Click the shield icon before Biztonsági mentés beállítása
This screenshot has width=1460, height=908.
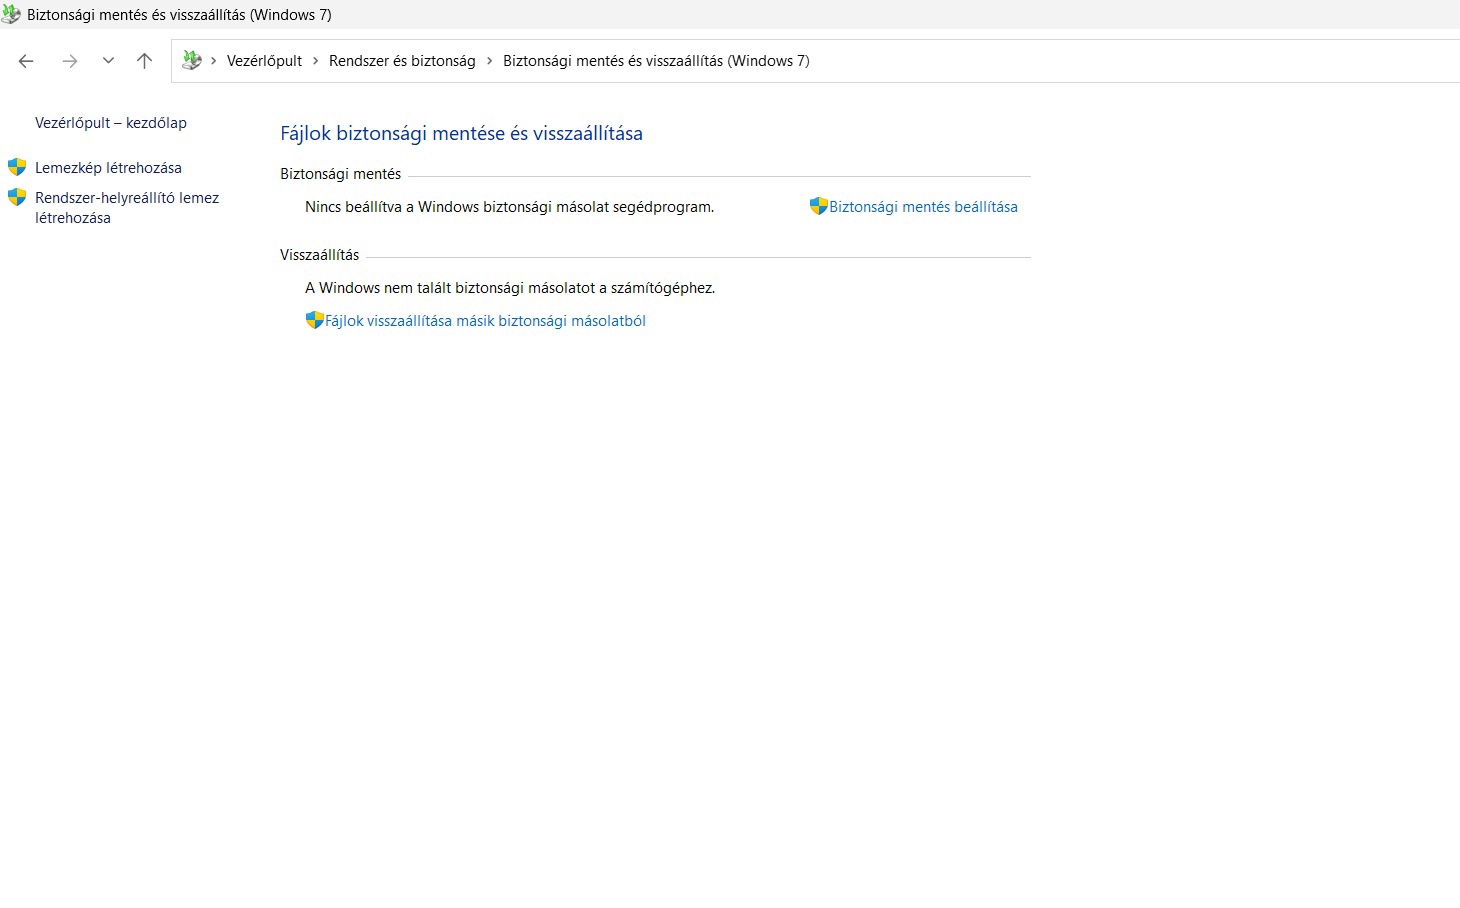click(818, 206)
